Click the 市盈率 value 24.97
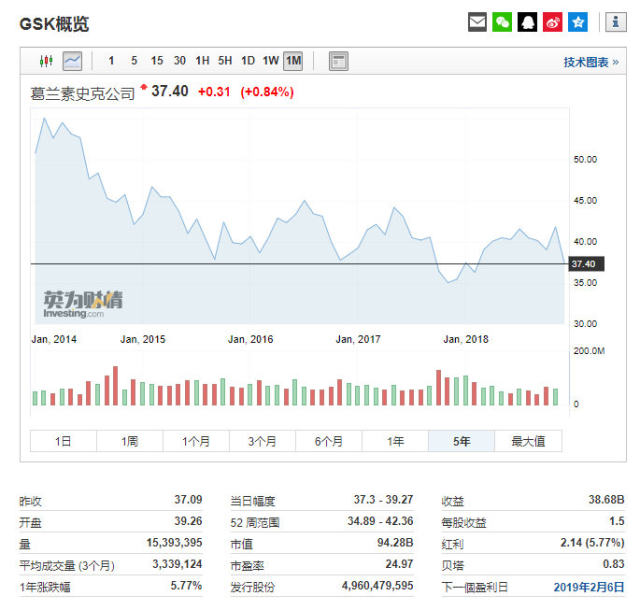The width and height of the screenshot is (640, 610). (399, 564)
